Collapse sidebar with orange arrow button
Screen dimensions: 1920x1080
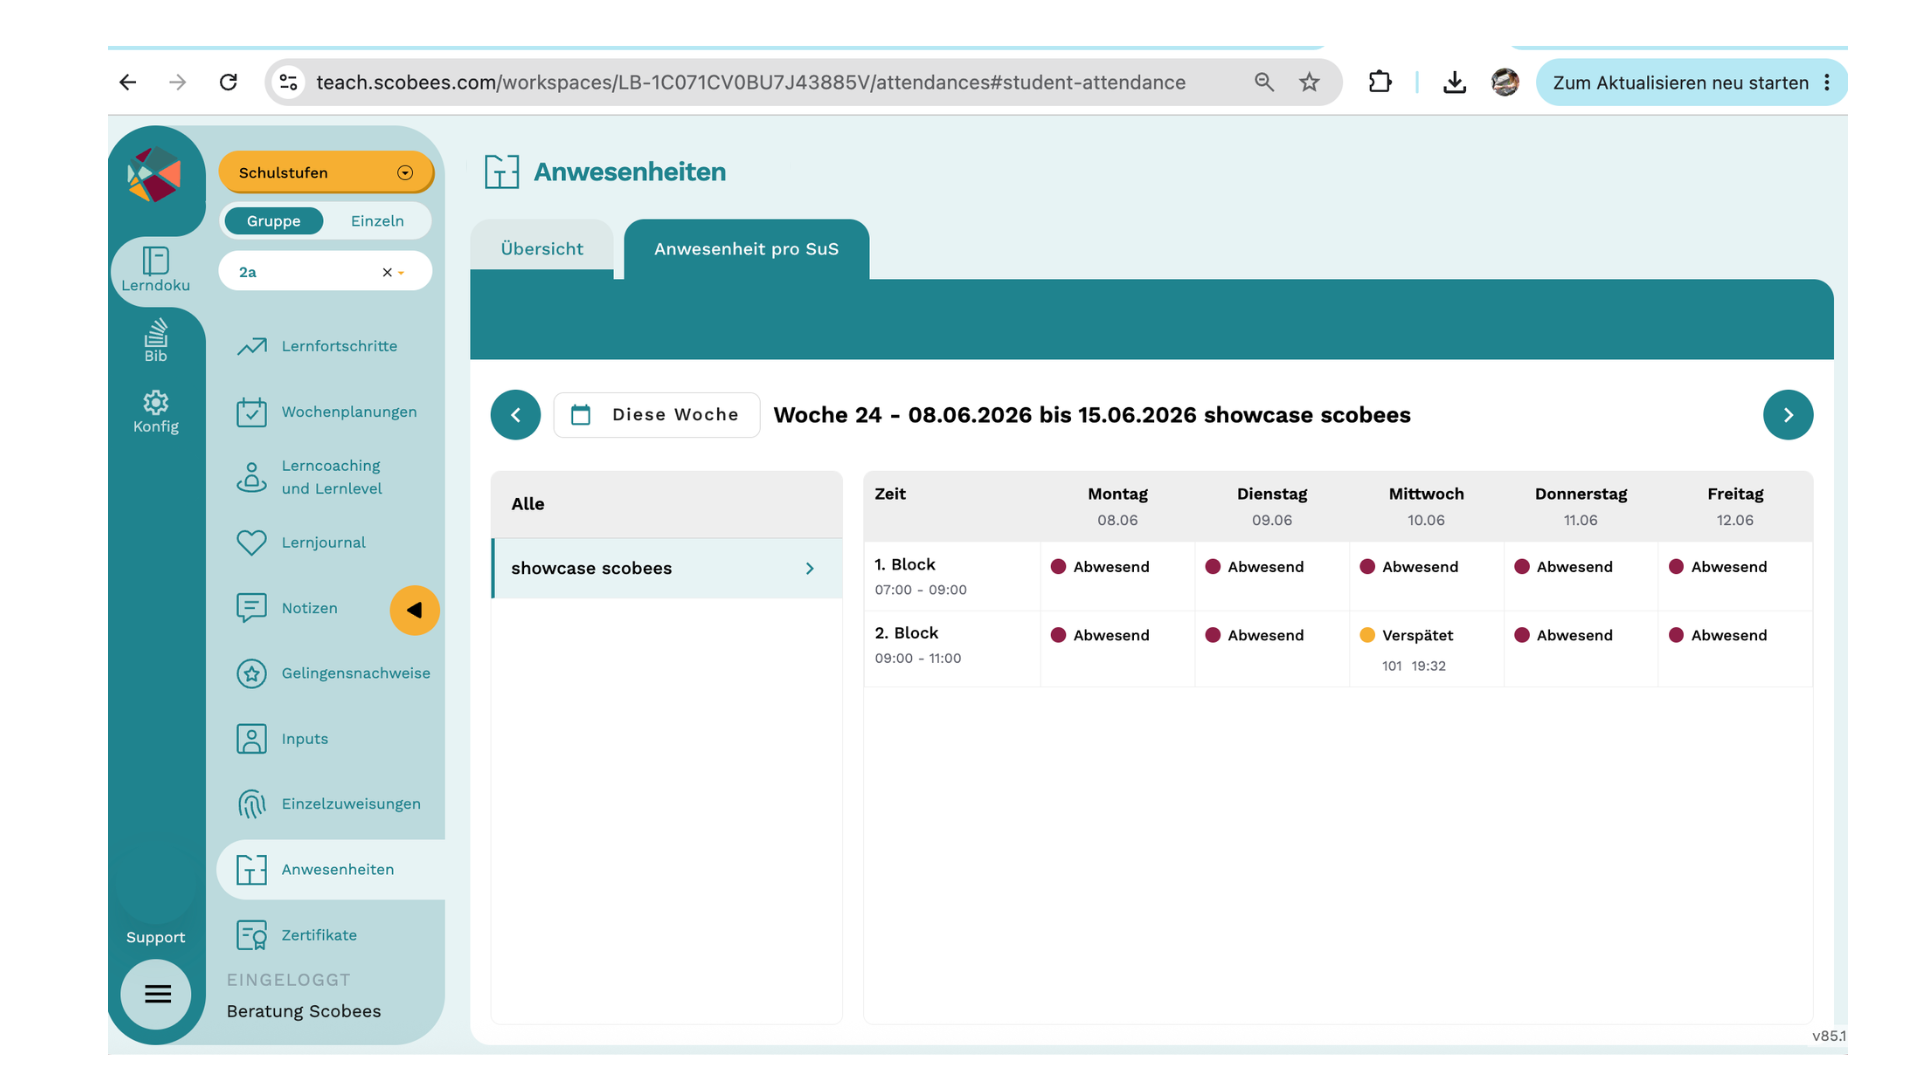pyautogui.click(x=414, y=610)
